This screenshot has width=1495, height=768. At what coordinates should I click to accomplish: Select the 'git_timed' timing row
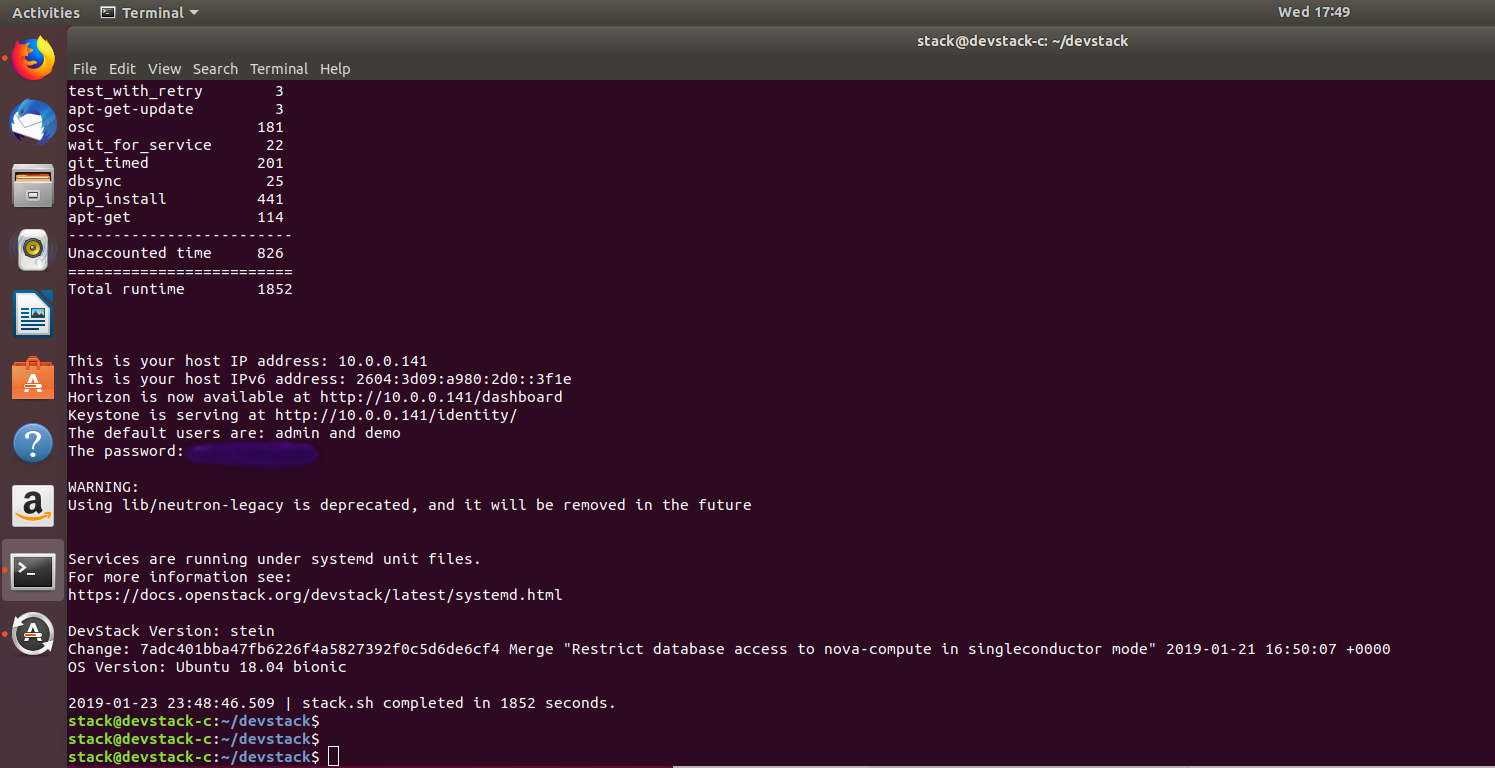tap(176, 163)
